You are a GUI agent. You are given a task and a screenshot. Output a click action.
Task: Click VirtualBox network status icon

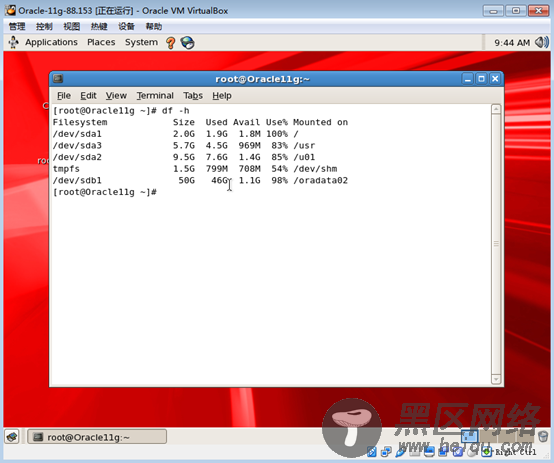pyautogui.click(x=386, y=451)
